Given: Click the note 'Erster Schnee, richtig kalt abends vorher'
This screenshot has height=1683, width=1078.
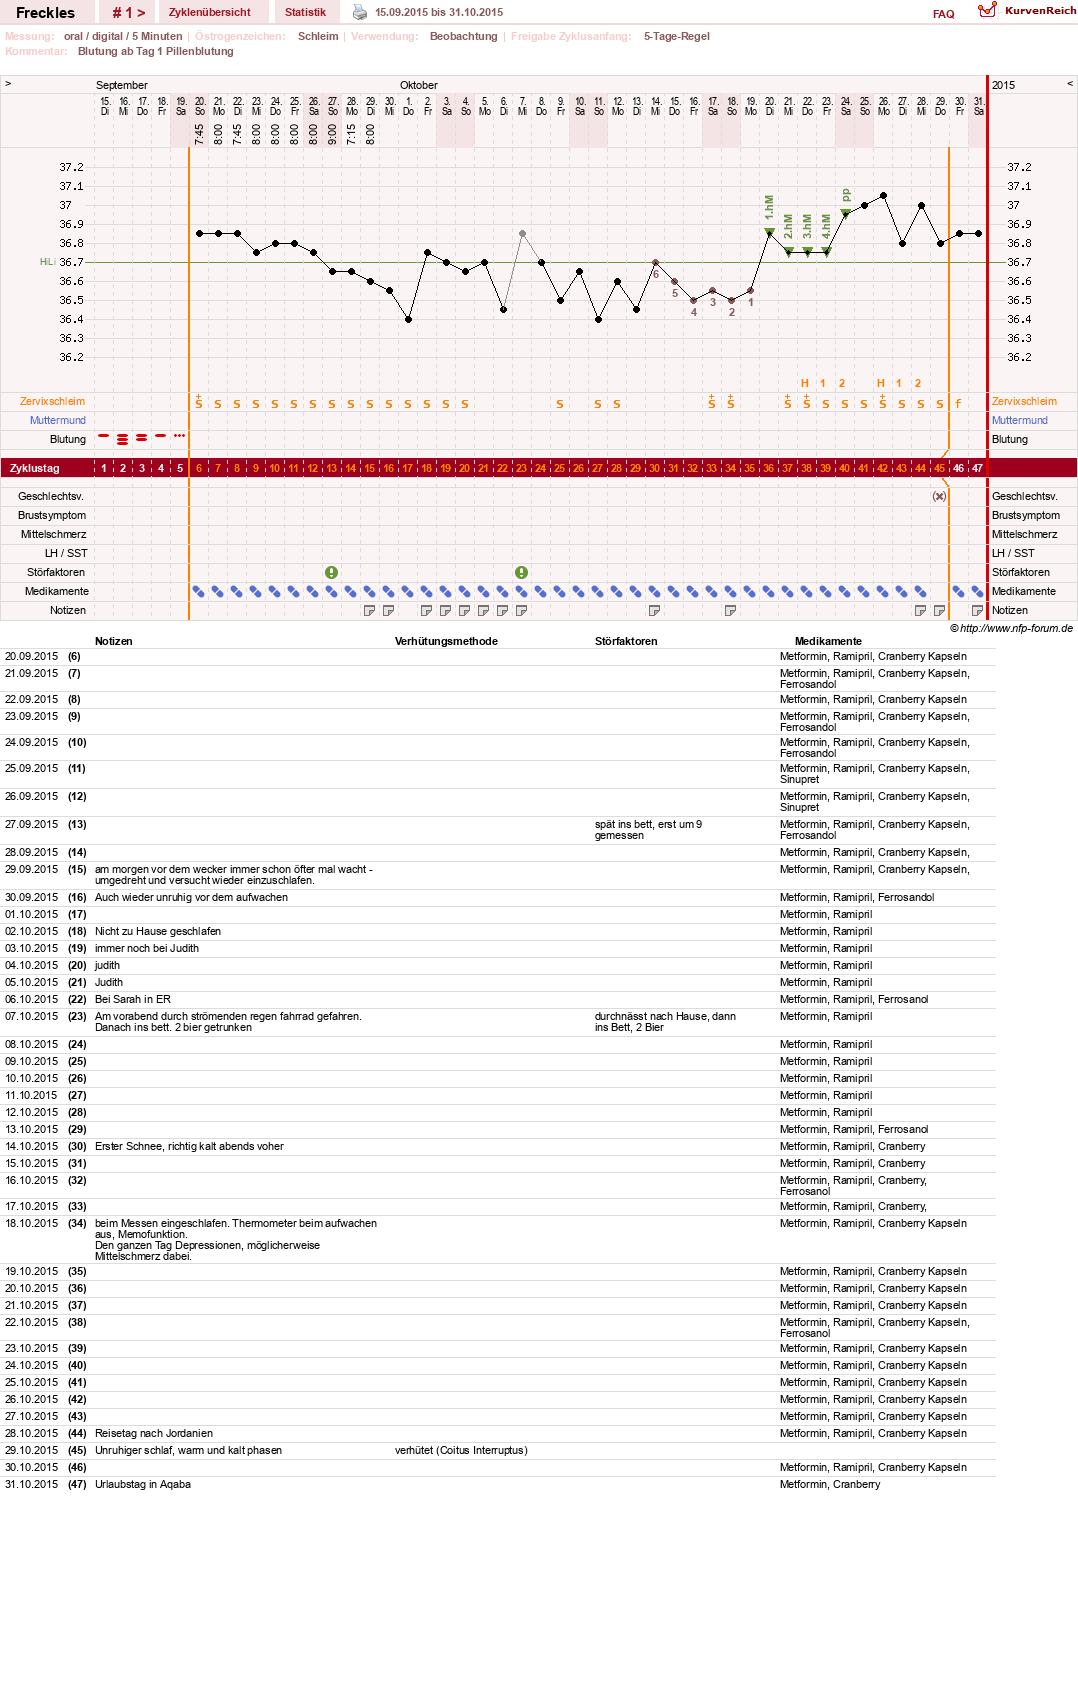Looking at the screenshot, I should point(189,1146).
